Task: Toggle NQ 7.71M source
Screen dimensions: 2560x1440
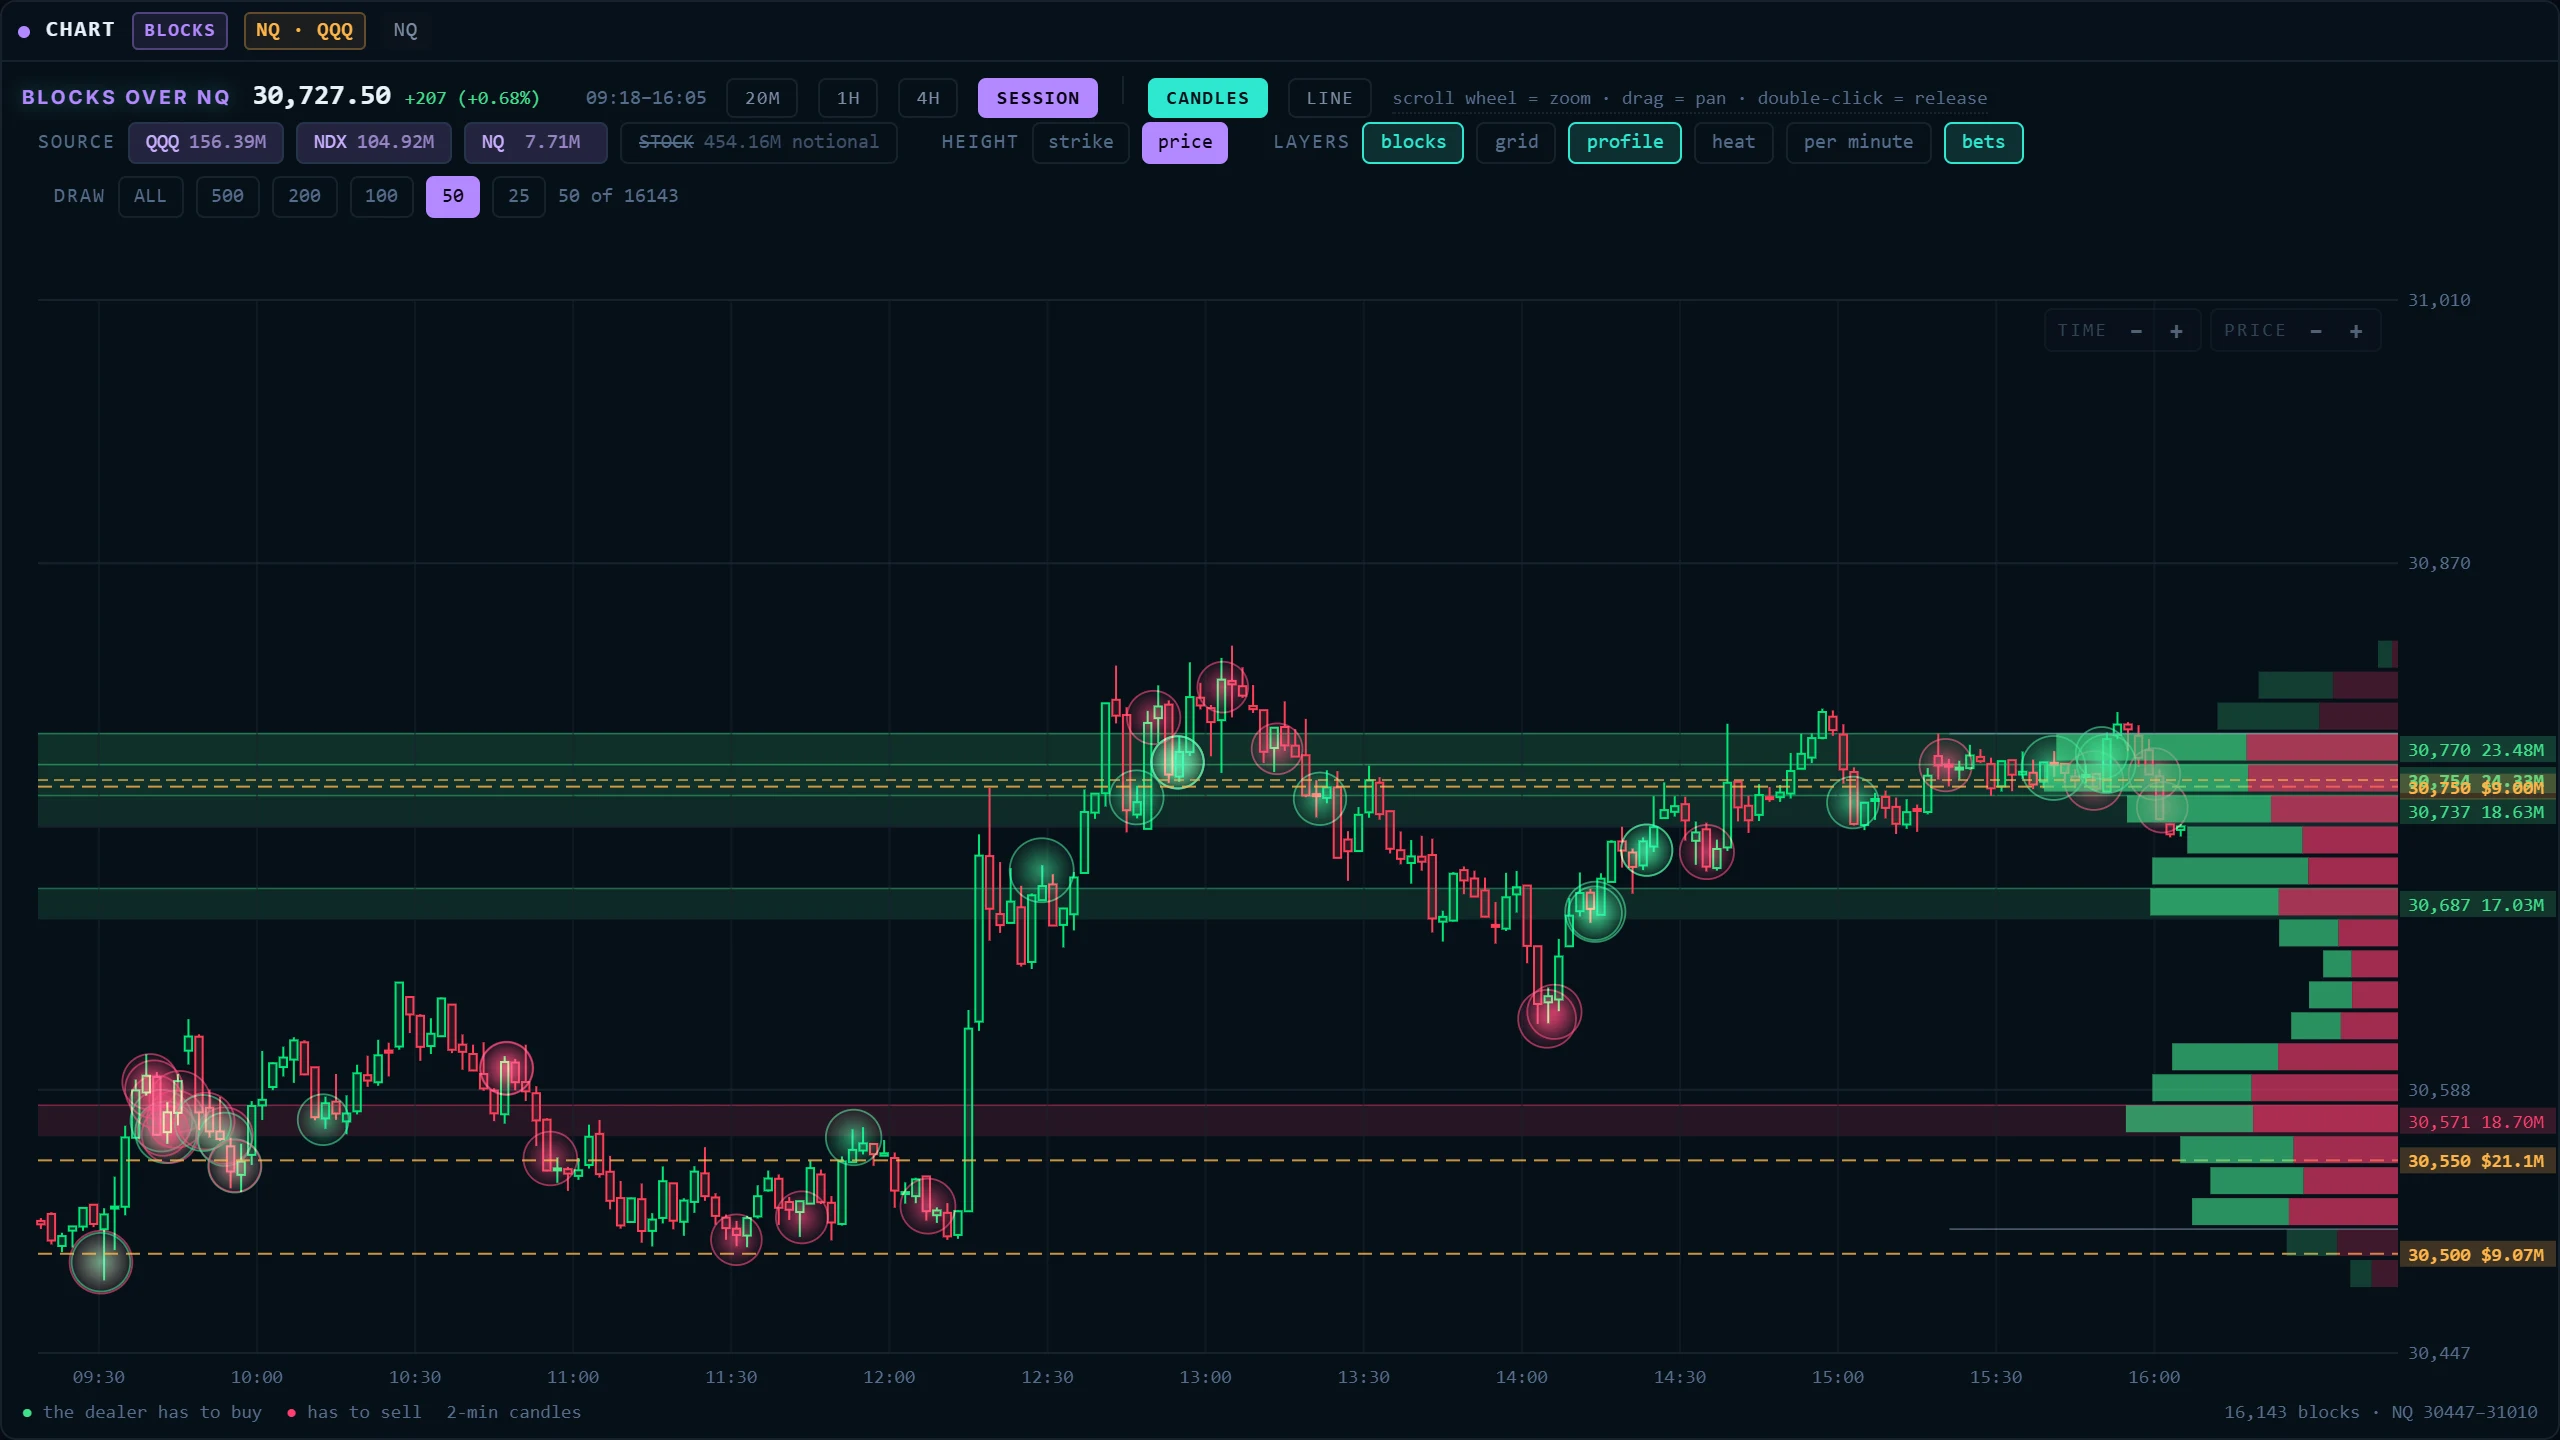Action: 535,142
